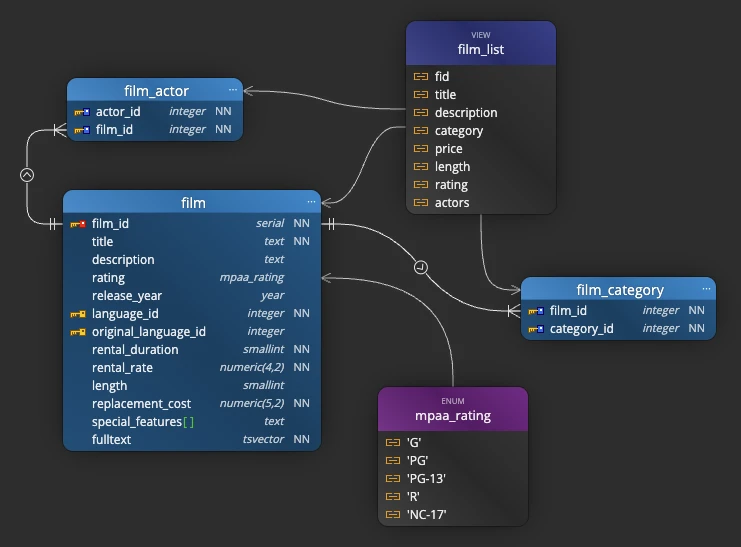
Task: Click the key icon for category_id
Action: click(536, 329)
